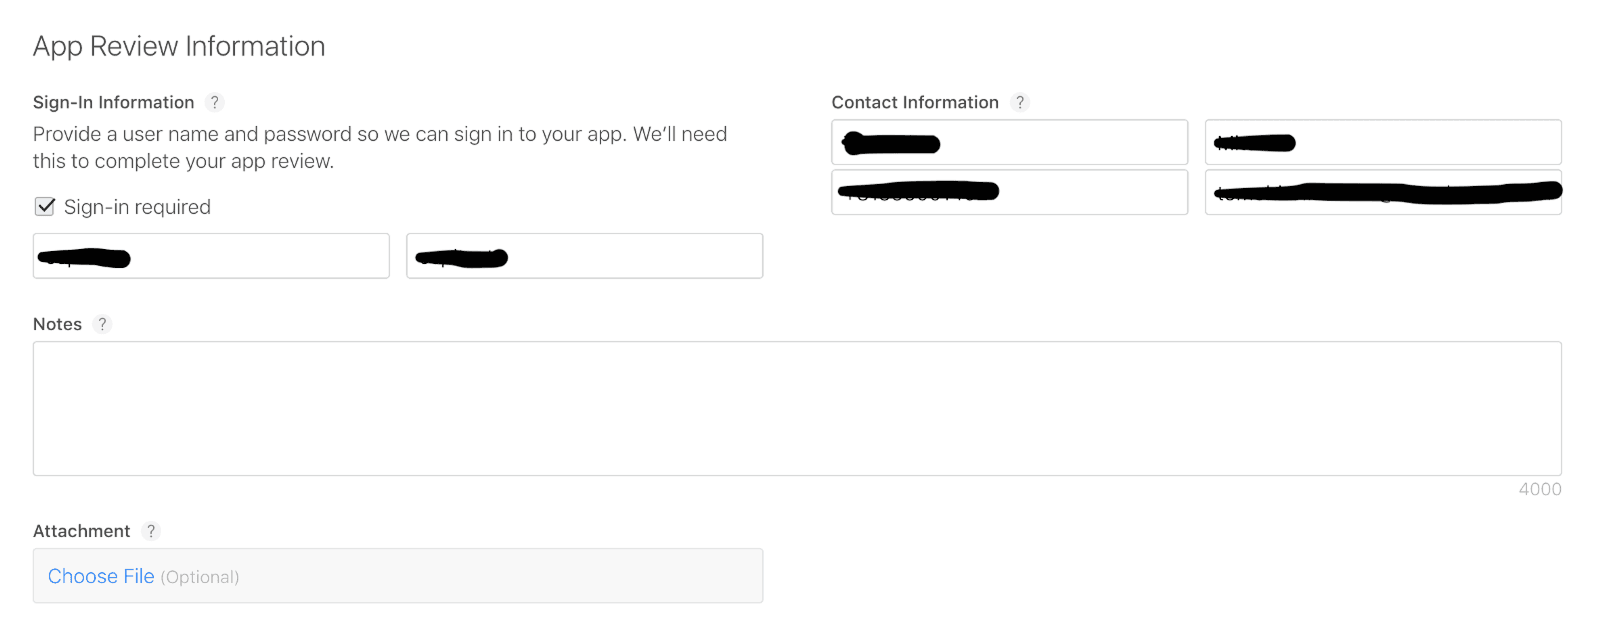This screenshot has height=633, width=1600.
Task: Uncheck the Sign-in required checkbox
Action: coord(45,206)
